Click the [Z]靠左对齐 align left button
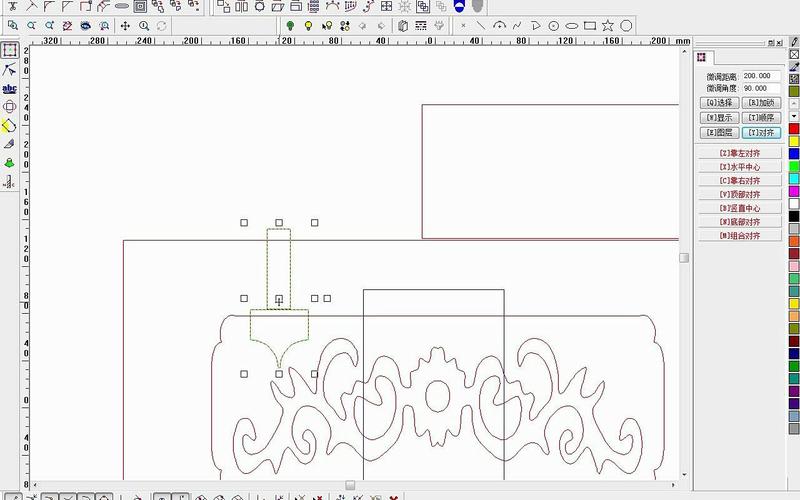Viewport: 800px width, 500px height. pos(739,153)
